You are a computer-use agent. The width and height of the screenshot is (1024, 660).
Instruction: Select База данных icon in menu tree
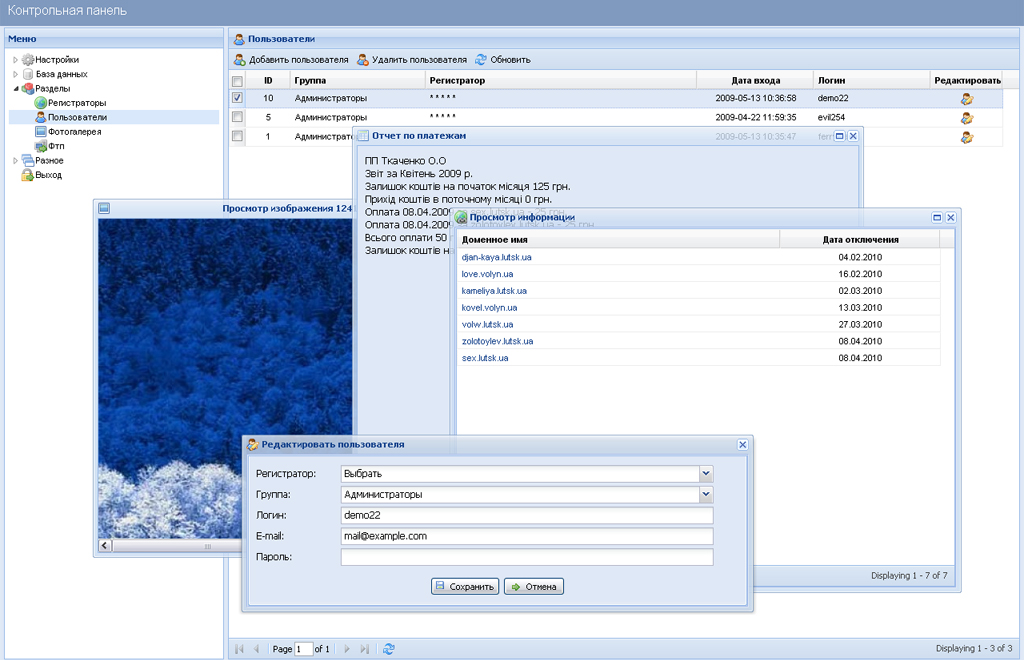tap(27, 74)
